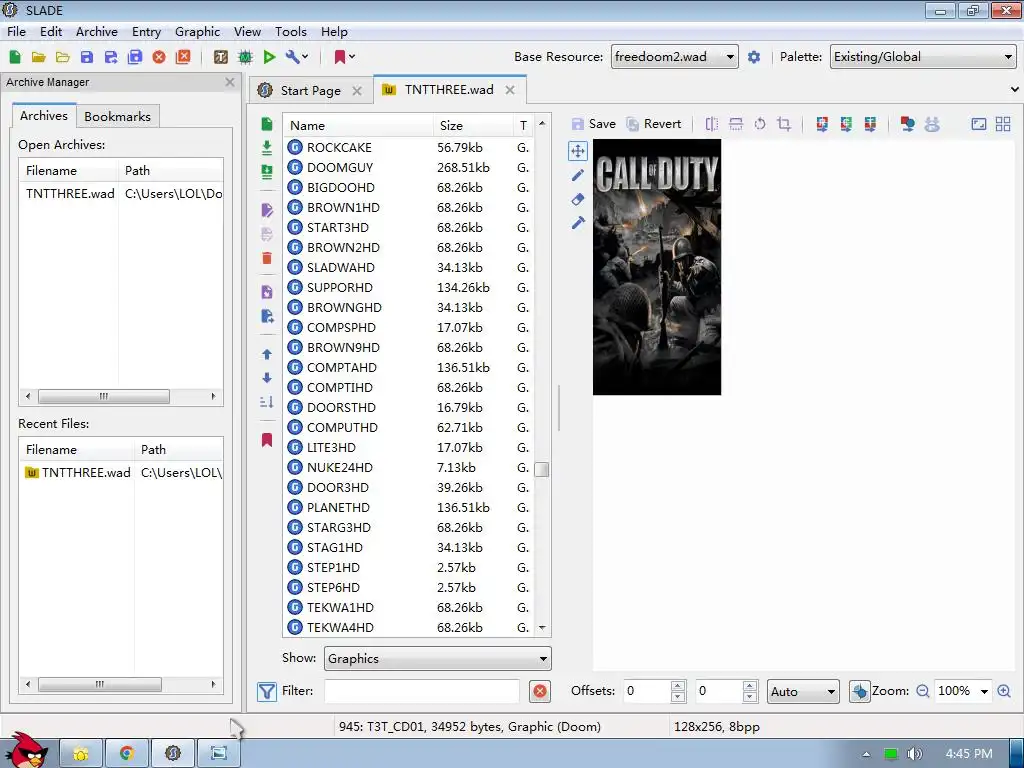Click the Rotate graphic icon

point(760,124)
